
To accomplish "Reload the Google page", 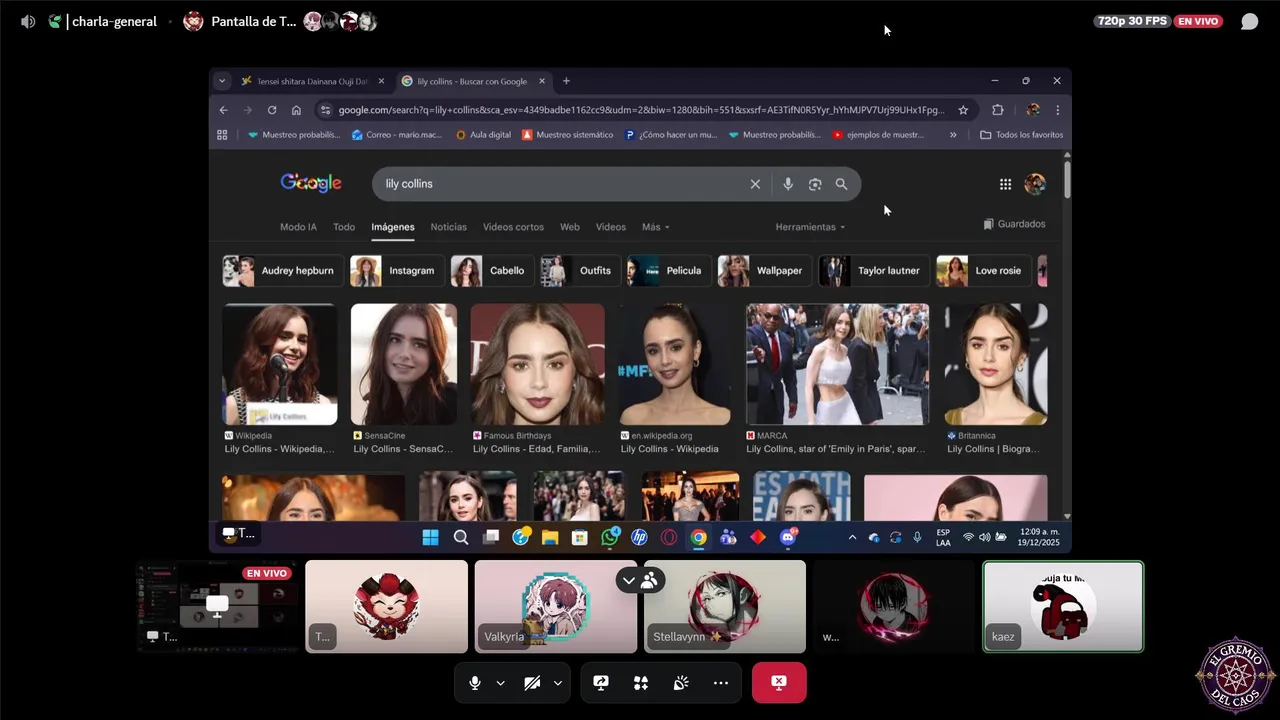I will [272, 110].
